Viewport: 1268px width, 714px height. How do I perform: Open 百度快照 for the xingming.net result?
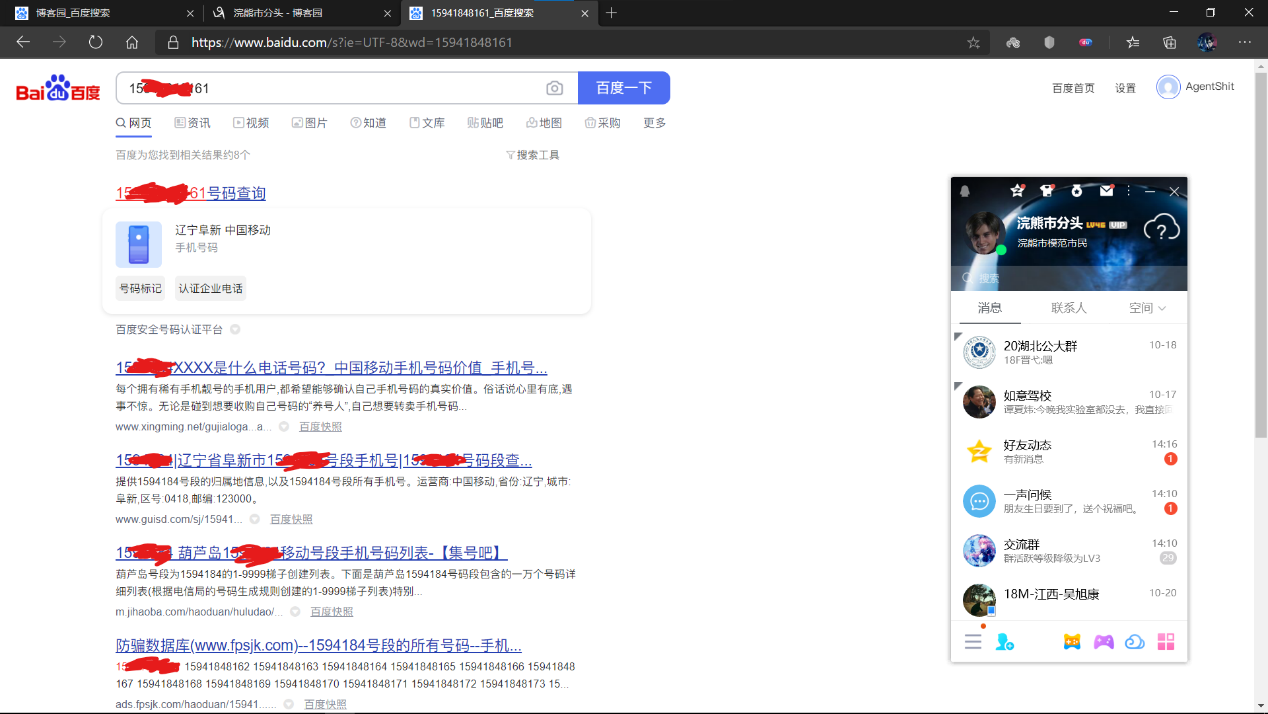coord(320,427)
